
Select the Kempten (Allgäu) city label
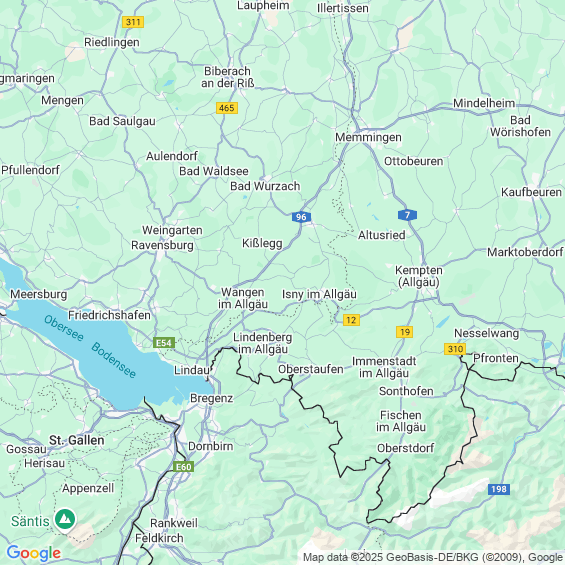(419, 276)
